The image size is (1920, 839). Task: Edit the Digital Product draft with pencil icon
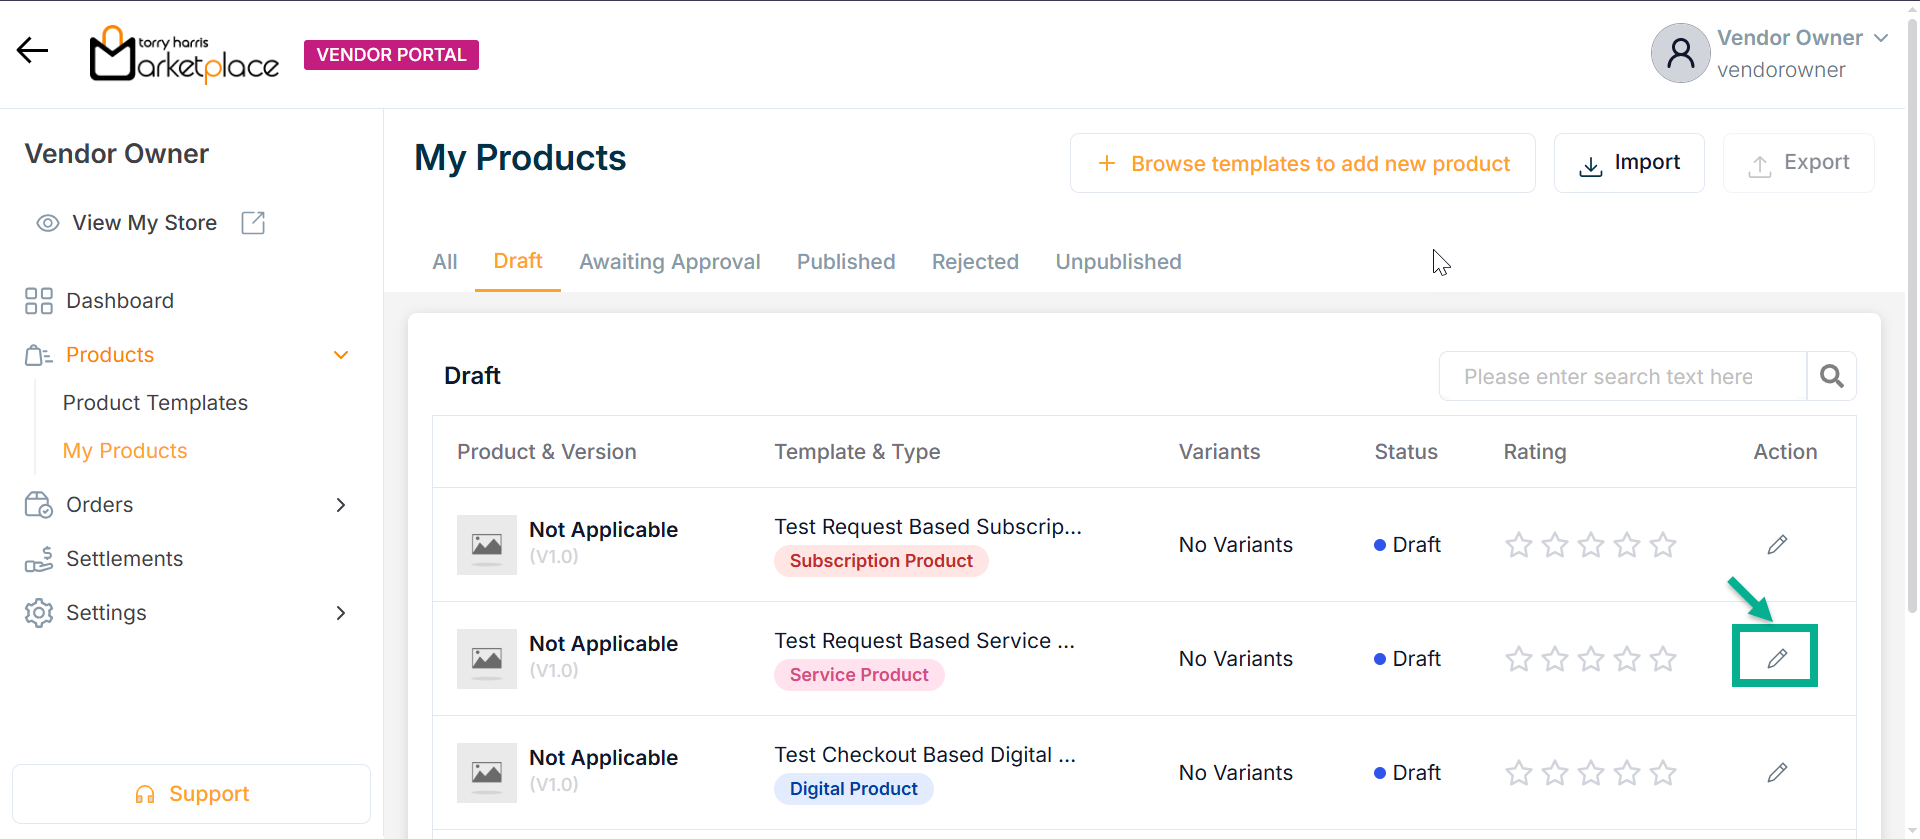[1776, 773]
